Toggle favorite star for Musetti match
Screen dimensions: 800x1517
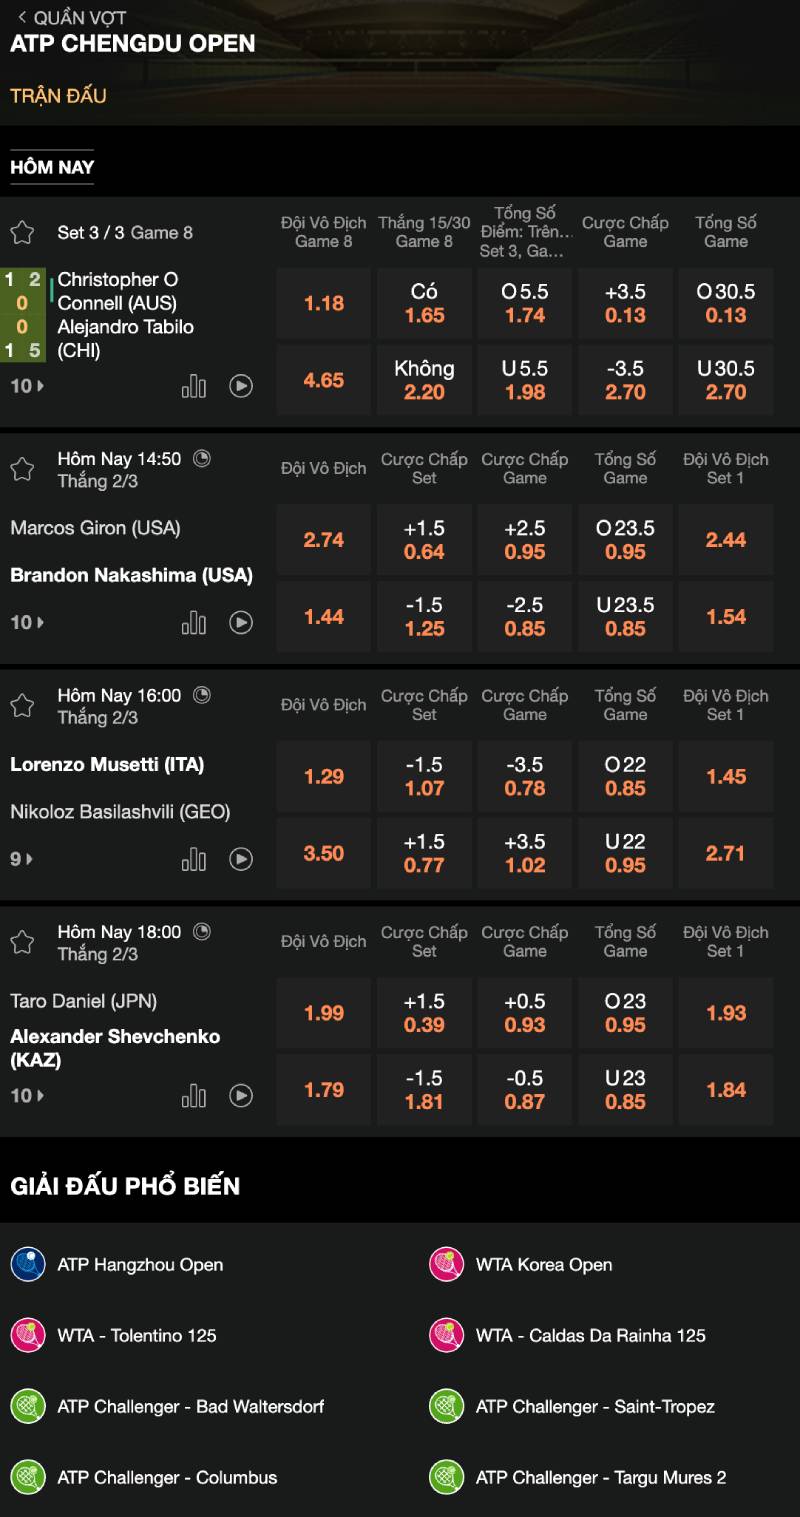(x=22, y=706)
